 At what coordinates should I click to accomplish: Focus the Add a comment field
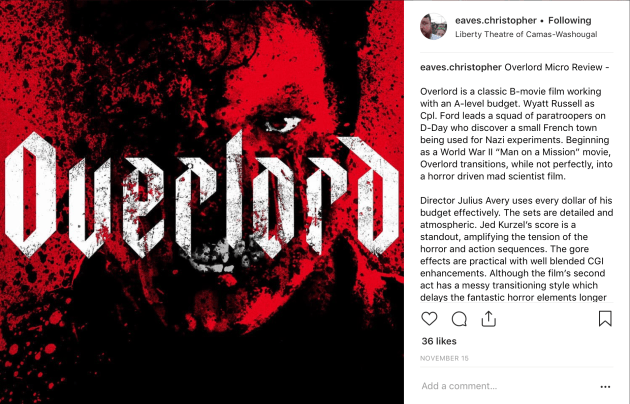pos(506,386)
